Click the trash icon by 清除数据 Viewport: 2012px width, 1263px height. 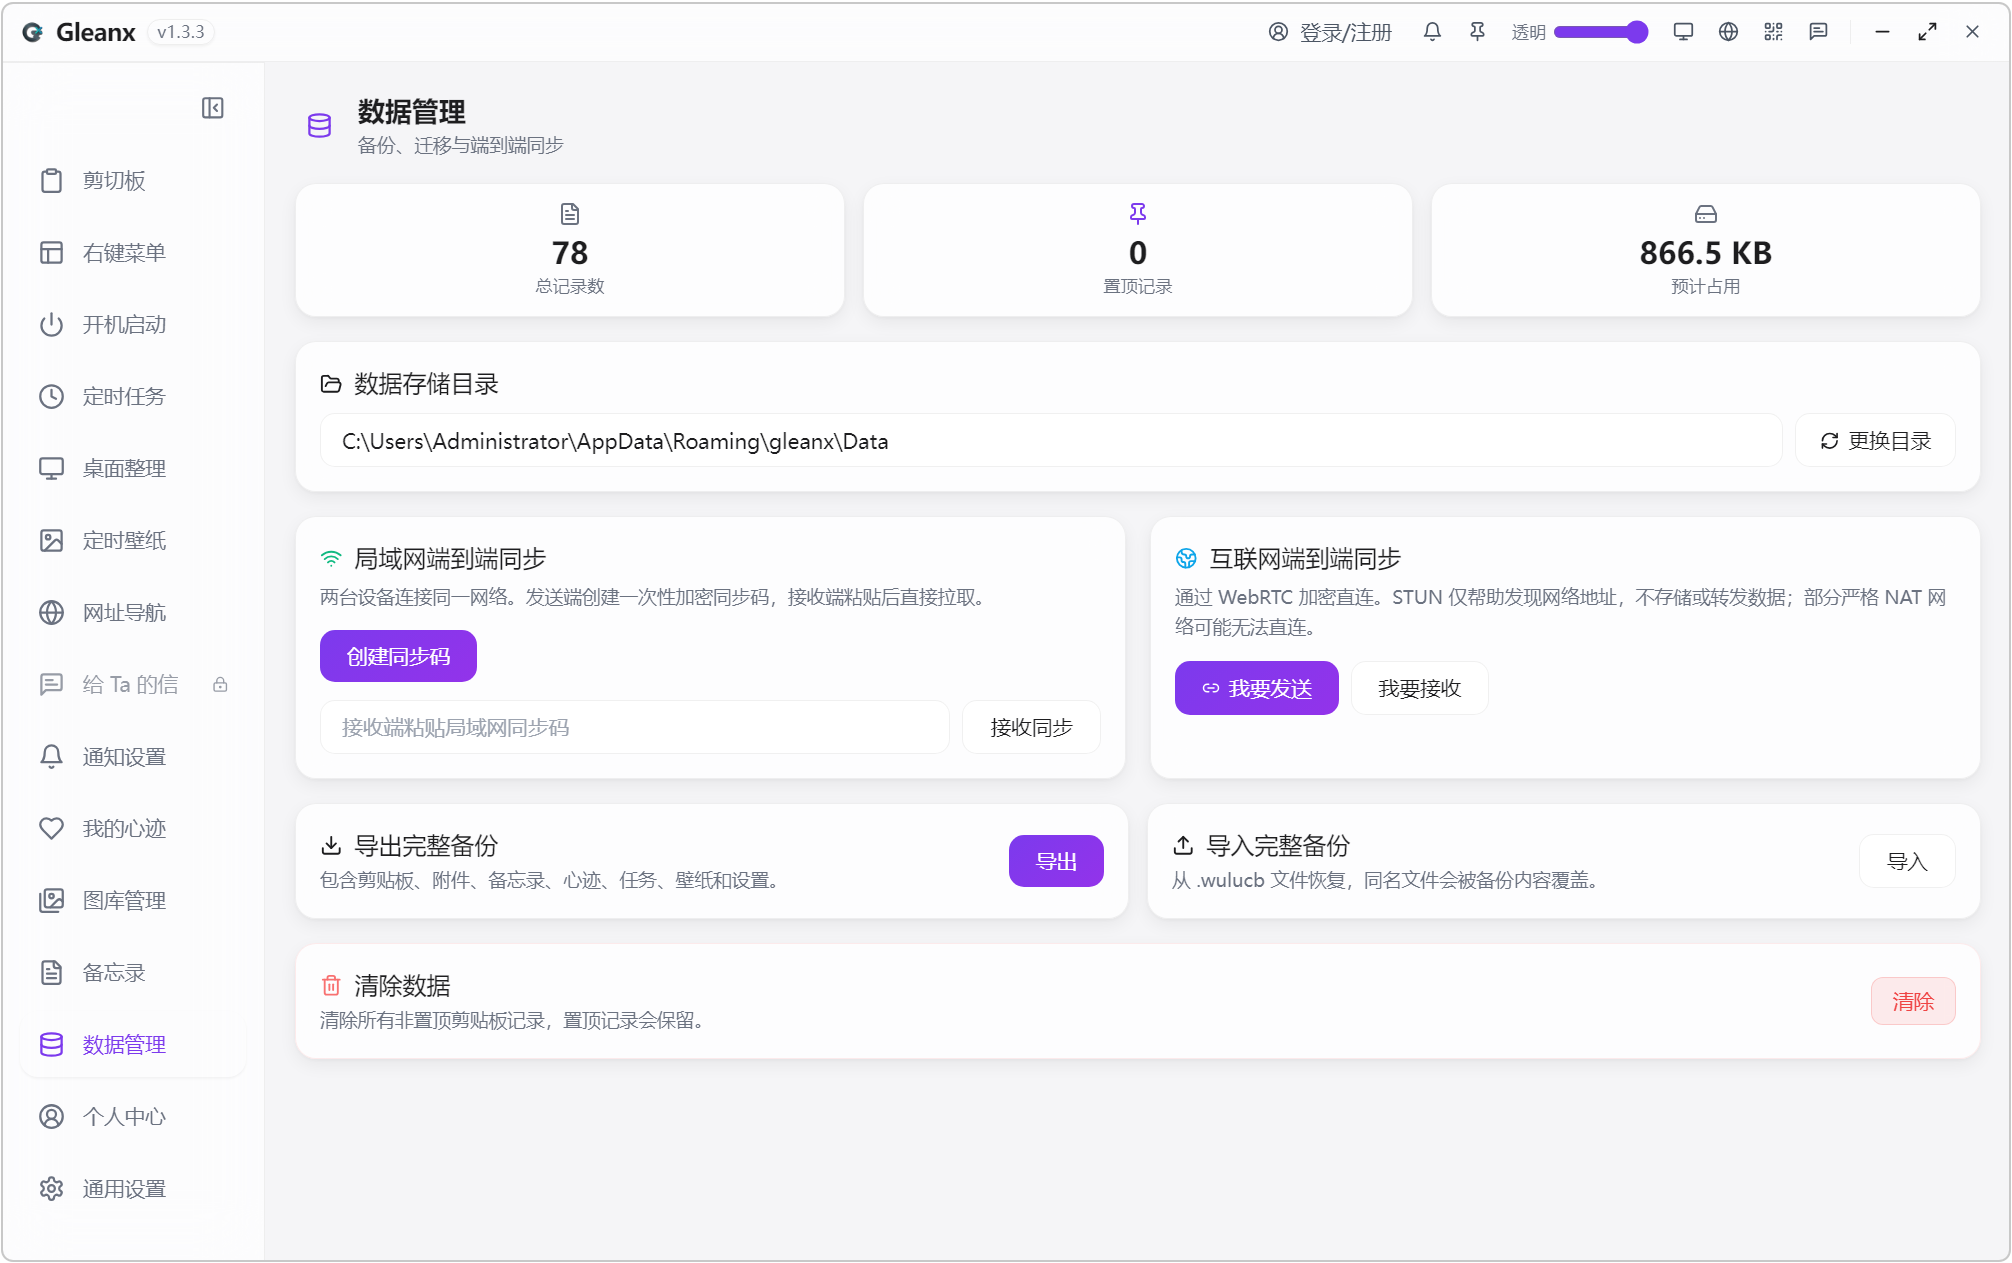click(331, 986)
